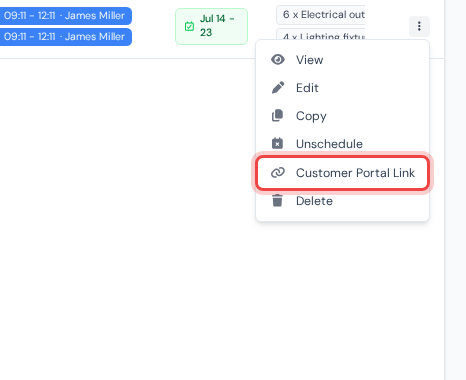Screen dimensions: 466x380
Task: Open the Customer Portal Link option
Action: 342,173
